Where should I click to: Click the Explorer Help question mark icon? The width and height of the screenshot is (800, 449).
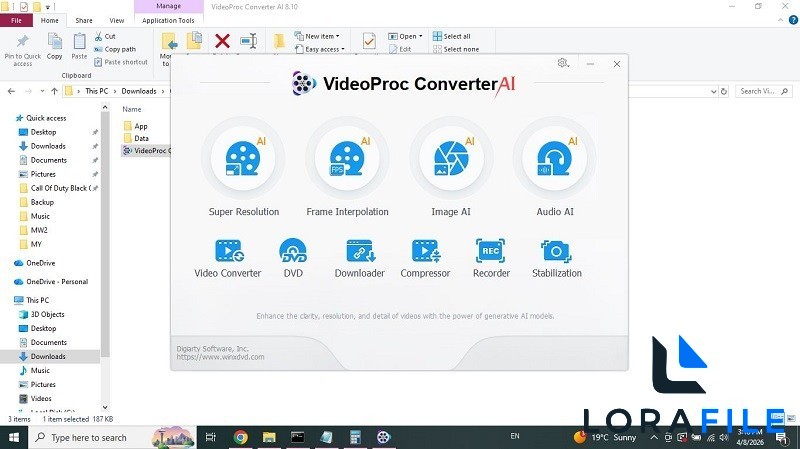pyautogui.click(x=793, y=20)
